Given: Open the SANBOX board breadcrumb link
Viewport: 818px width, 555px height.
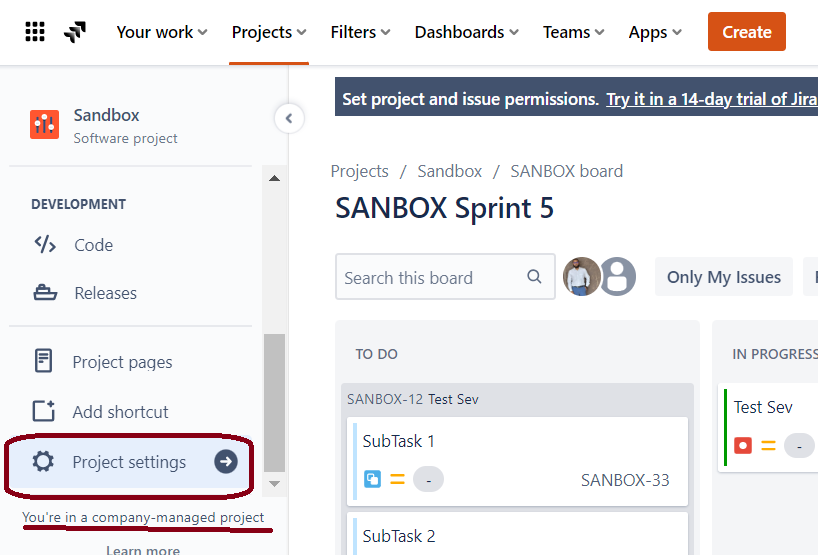Looking at the screenshot, I should 567,171.
